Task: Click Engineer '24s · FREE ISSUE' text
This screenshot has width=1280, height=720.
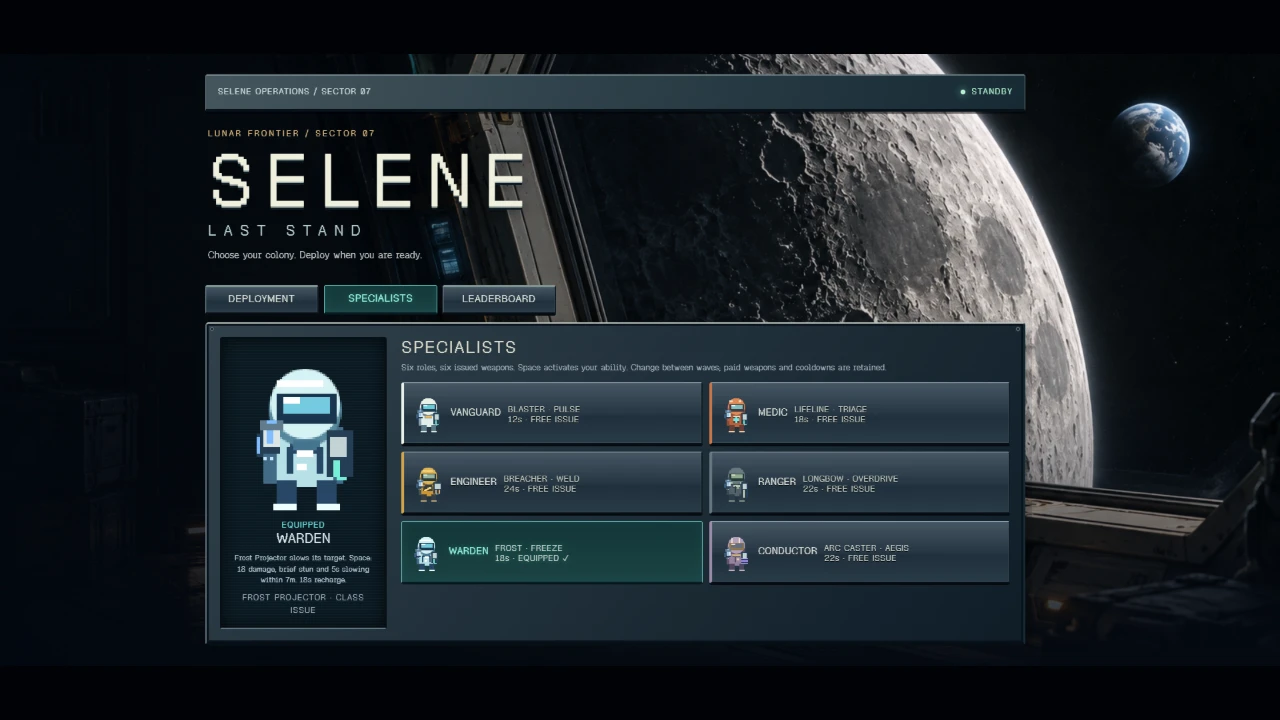Action: coord(540,489)
